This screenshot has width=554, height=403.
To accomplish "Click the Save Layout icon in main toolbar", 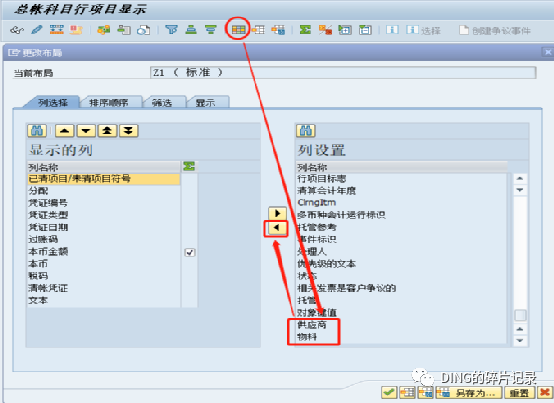I will [278, 30].
